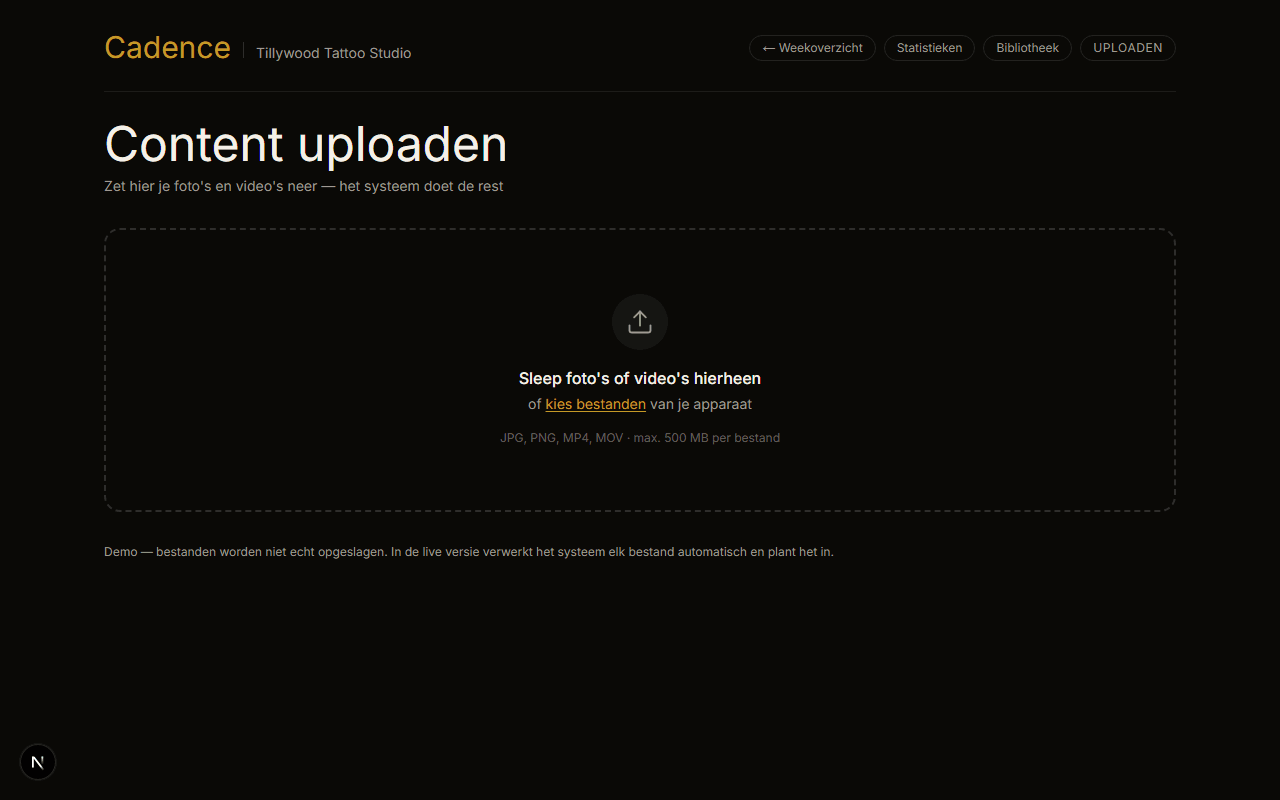
Task: Click the Demo notice about unsaved files
Action: point(469,551)
